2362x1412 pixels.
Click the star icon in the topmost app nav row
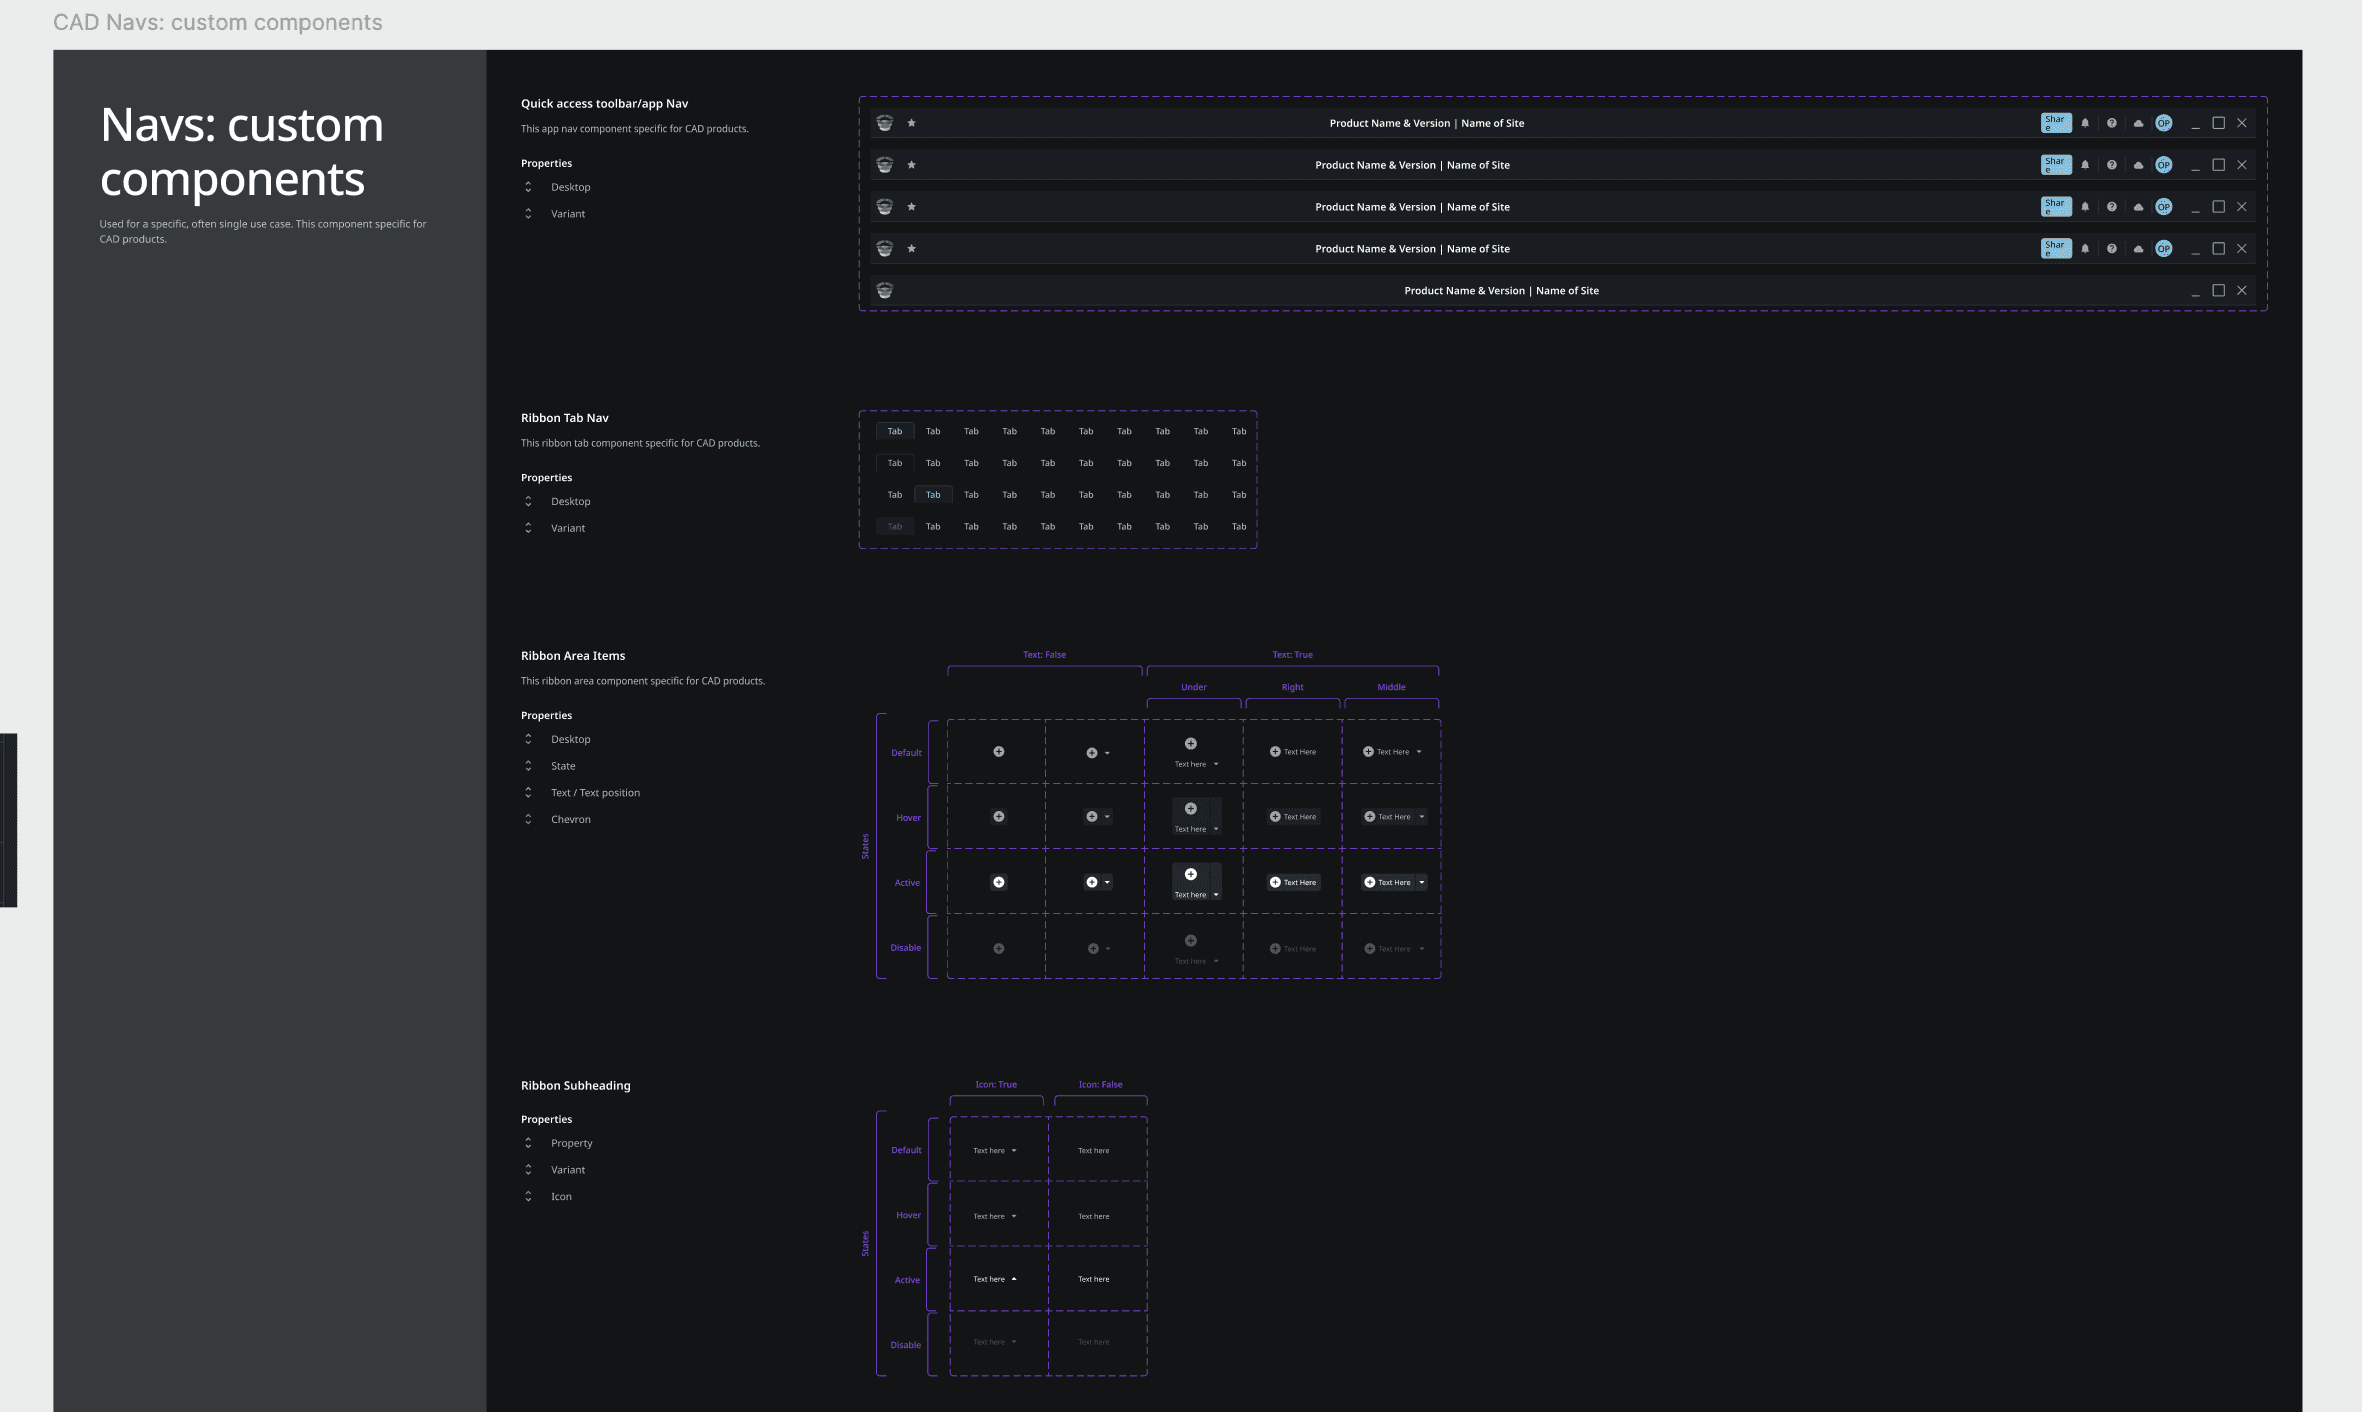pyautogui.click(x=911, y=123)
